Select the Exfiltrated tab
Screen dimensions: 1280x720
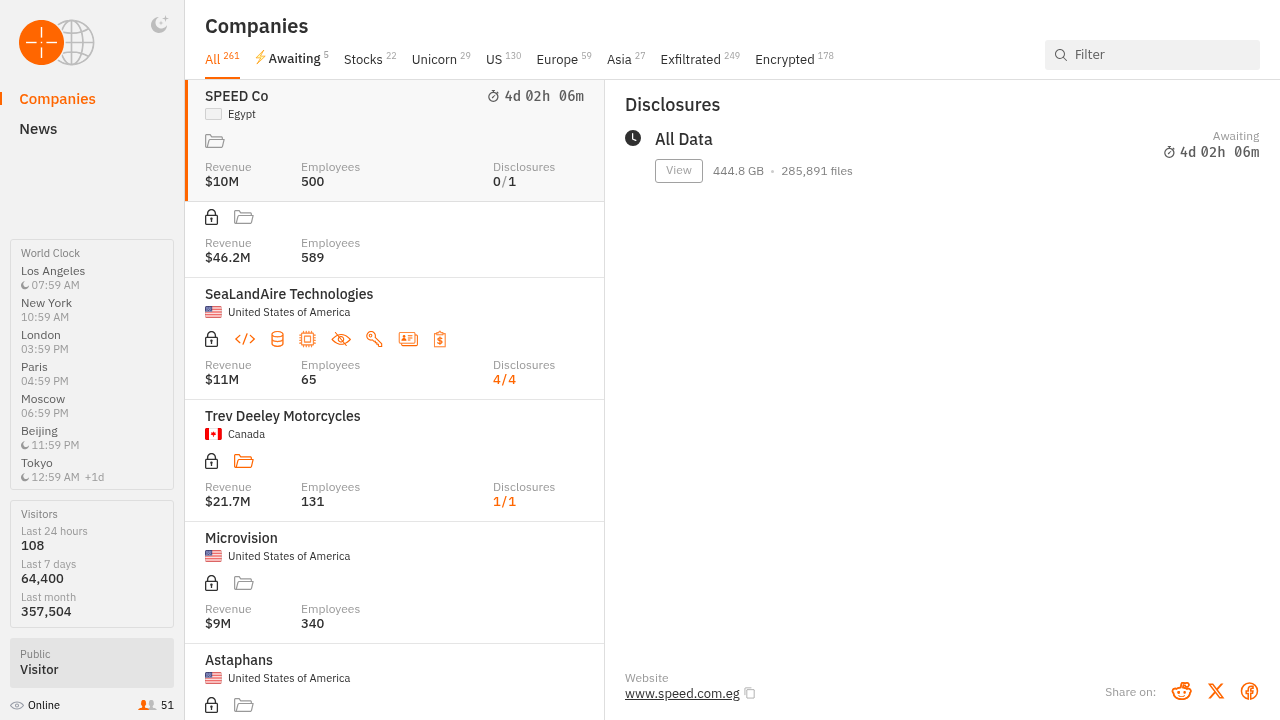click(700, 59)
